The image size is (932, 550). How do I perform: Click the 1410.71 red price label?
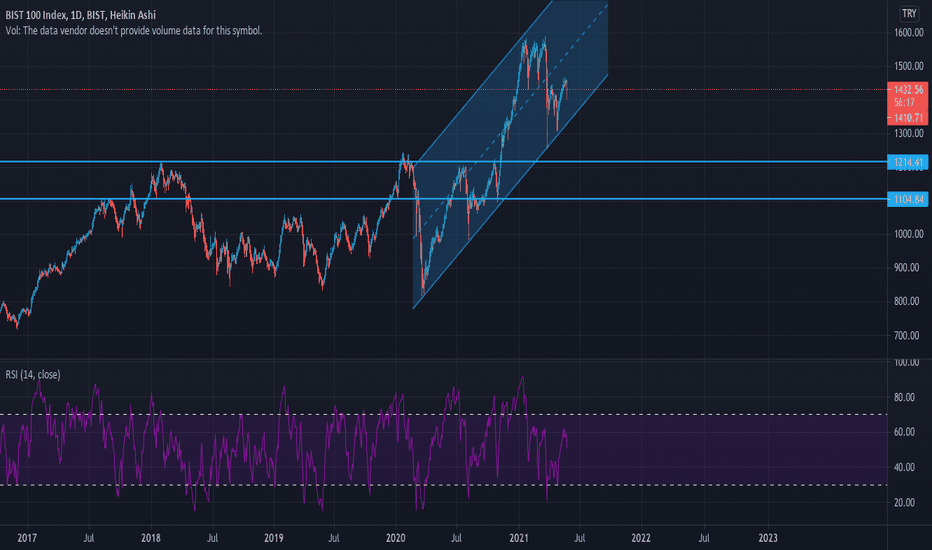[909, 118]
